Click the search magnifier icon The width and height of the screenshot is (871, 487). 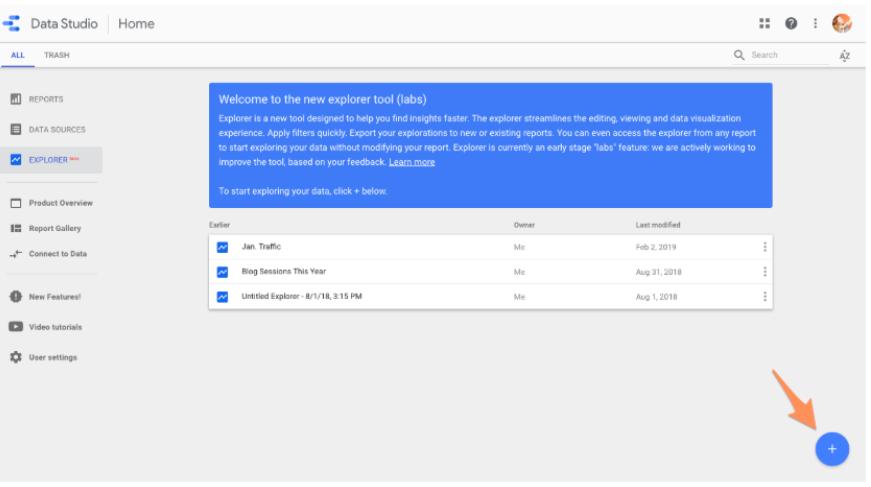click(739, 55)
